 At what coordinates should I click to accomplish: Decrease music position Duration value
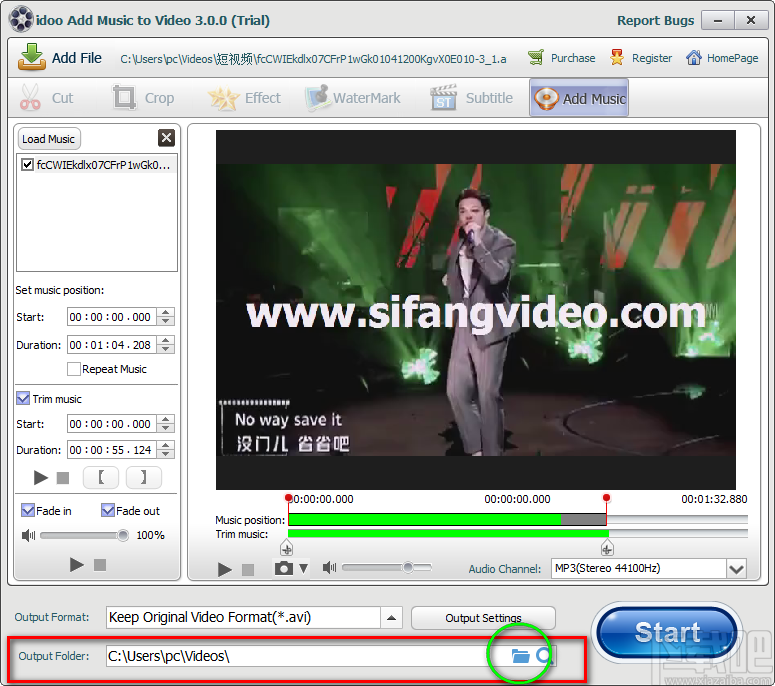[x=166, y=349]
